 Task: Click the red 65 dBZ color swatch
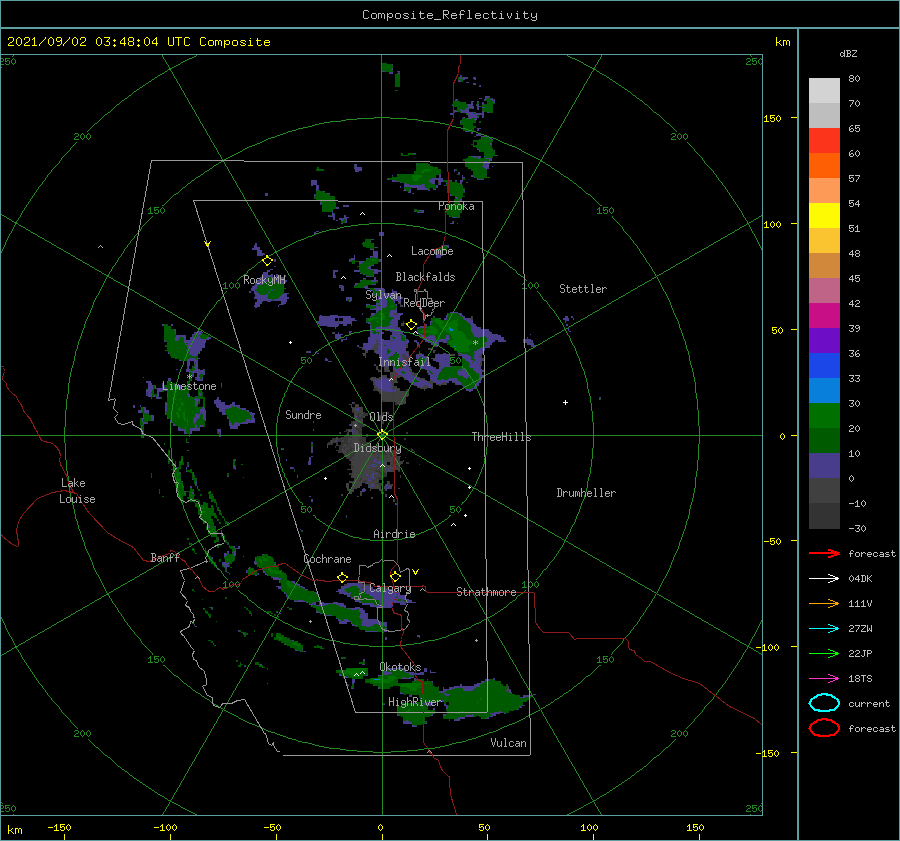[824, 140]
